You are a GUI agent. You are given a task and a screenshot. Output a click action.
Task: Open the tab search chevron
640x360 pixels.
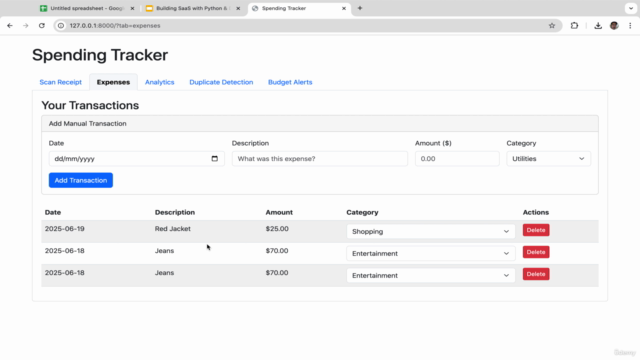click(x=631, y=8)
